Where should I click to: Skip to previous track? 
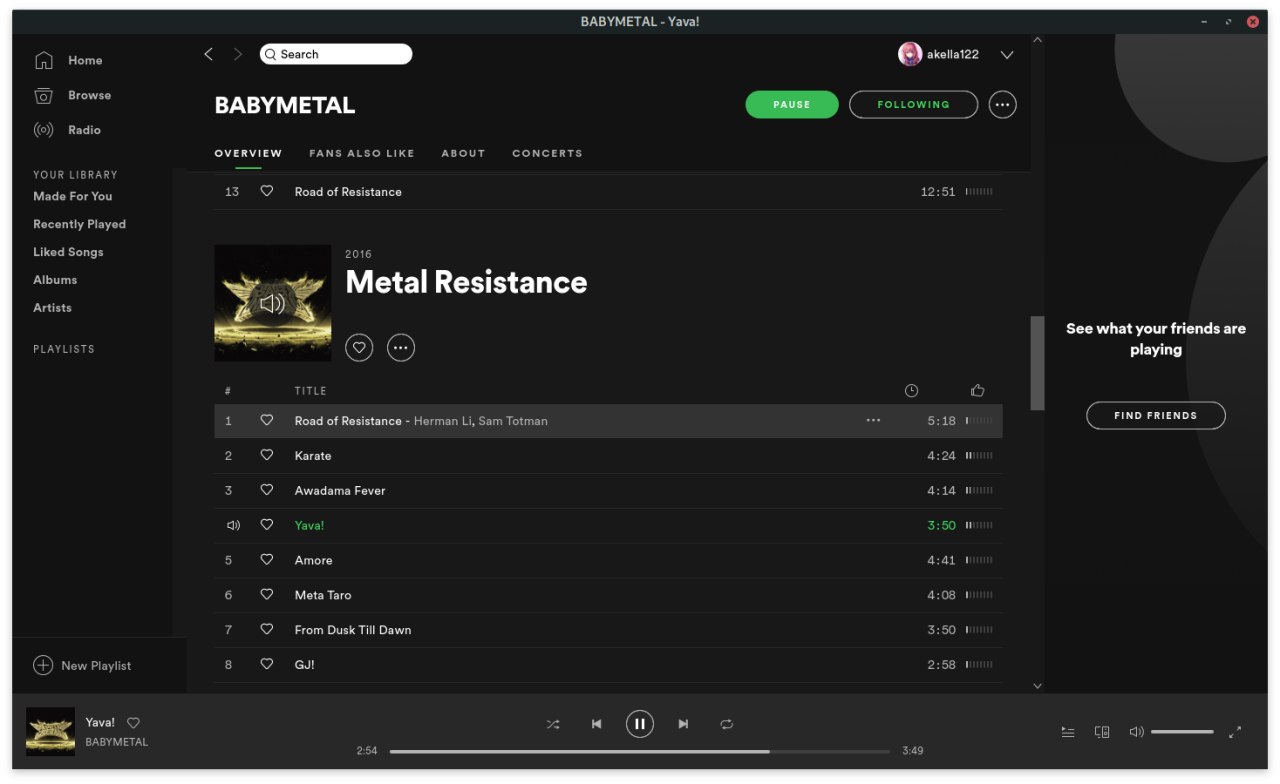click(597, 724)
